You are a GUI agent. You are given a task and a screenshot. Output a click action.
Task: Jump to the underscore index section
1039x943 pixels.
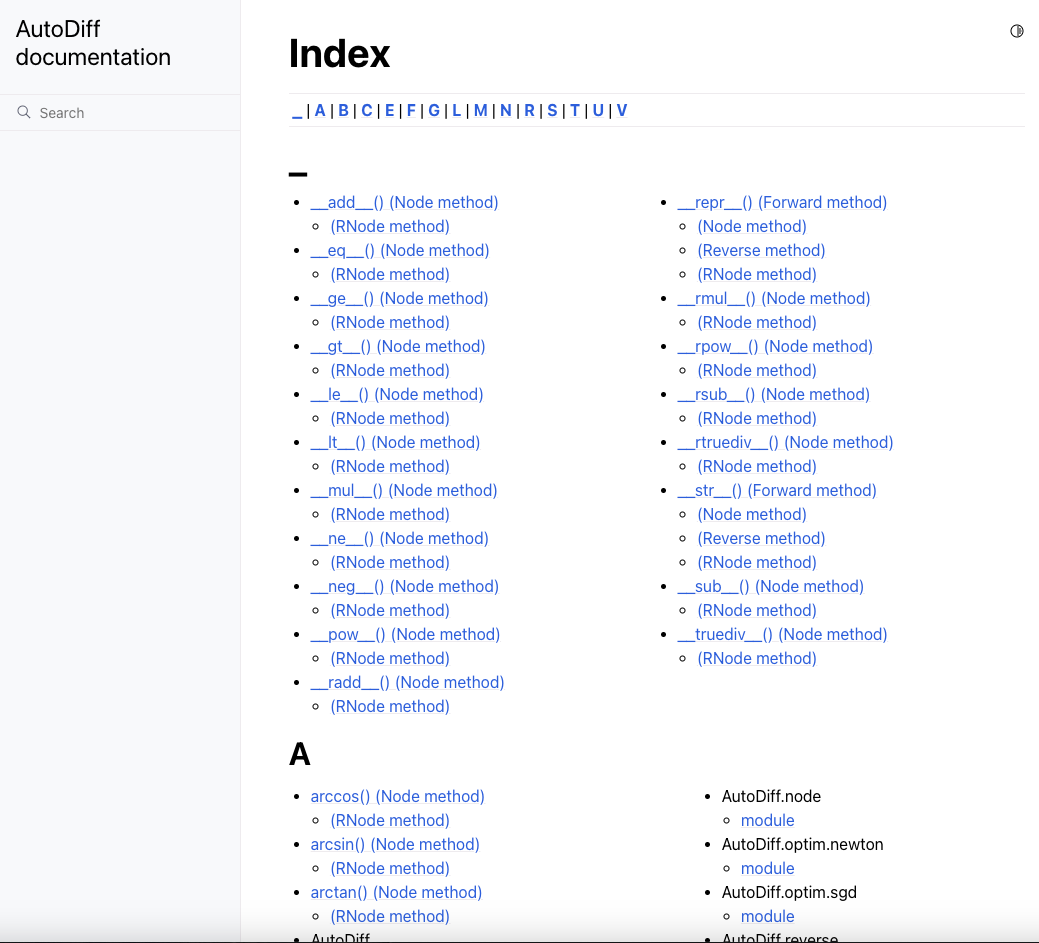click(297, 111)
